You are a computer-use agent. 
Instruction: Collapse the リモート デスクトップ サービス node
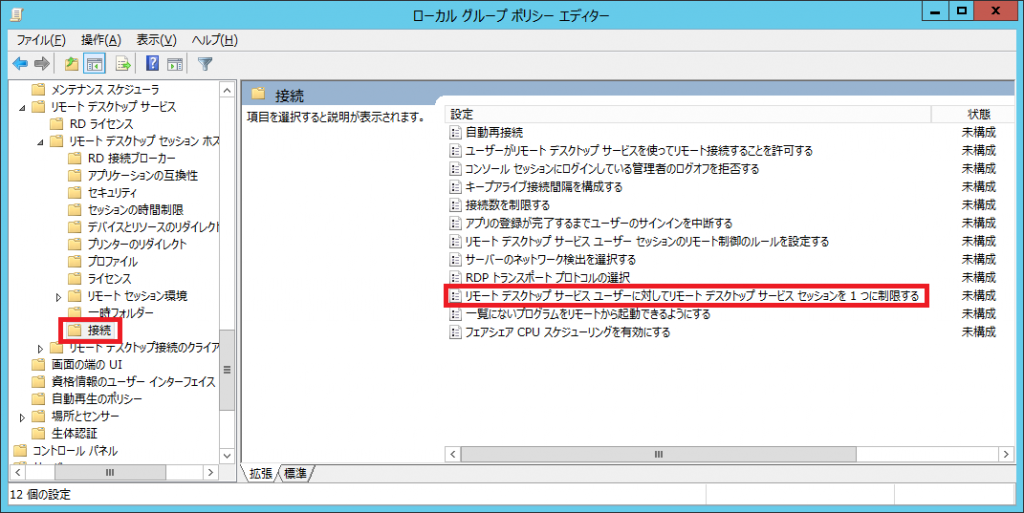[x=22, y=107]
